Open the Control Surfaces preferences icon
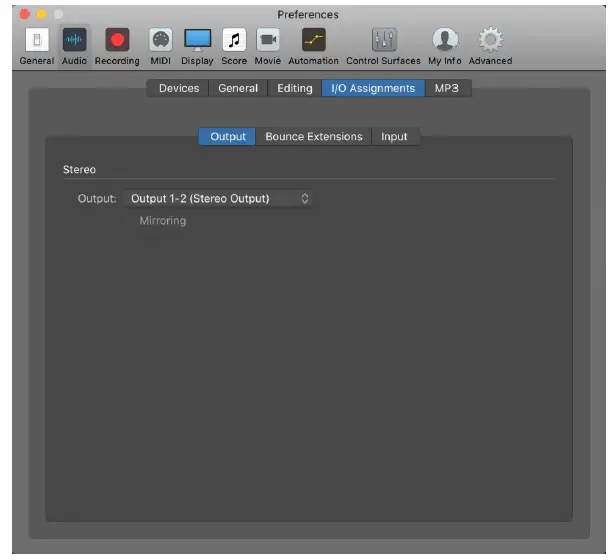Screen dimensions: 615x560 pyautogui.click(x=384, y=40)
